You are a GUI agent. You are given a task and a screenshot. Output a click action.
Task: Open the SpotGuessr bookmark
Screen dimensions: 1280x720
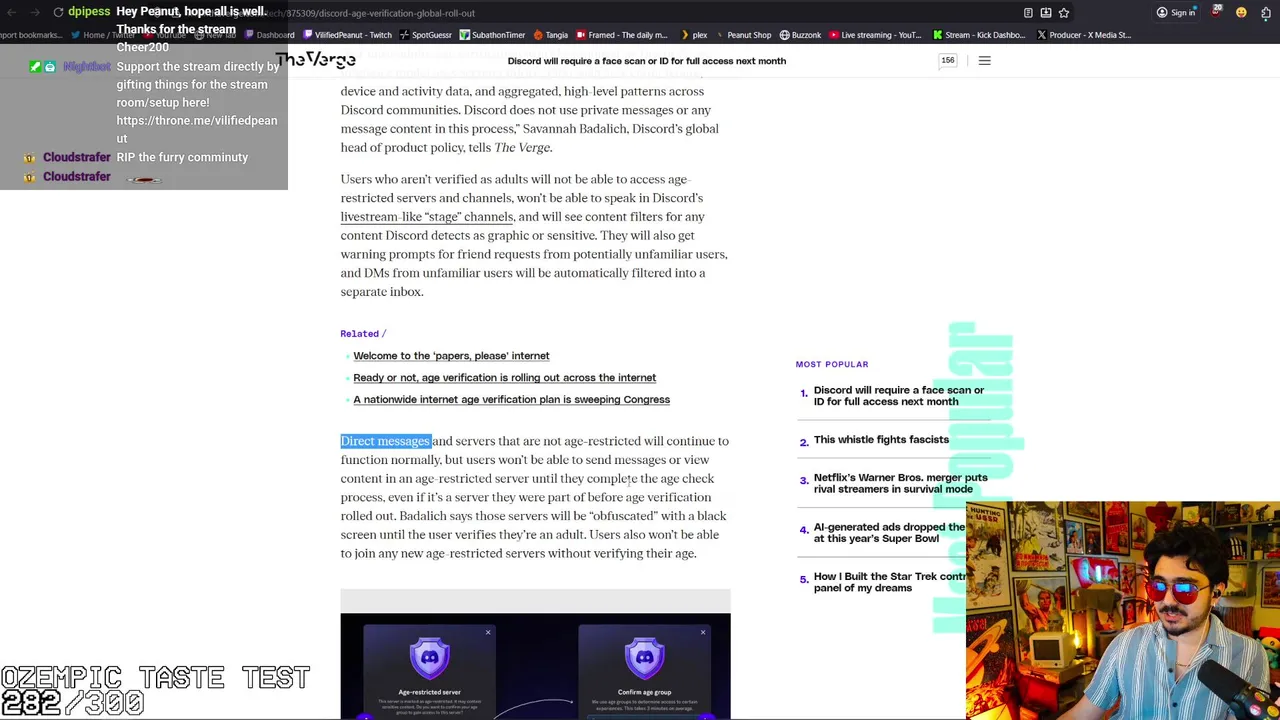point(425,35)
